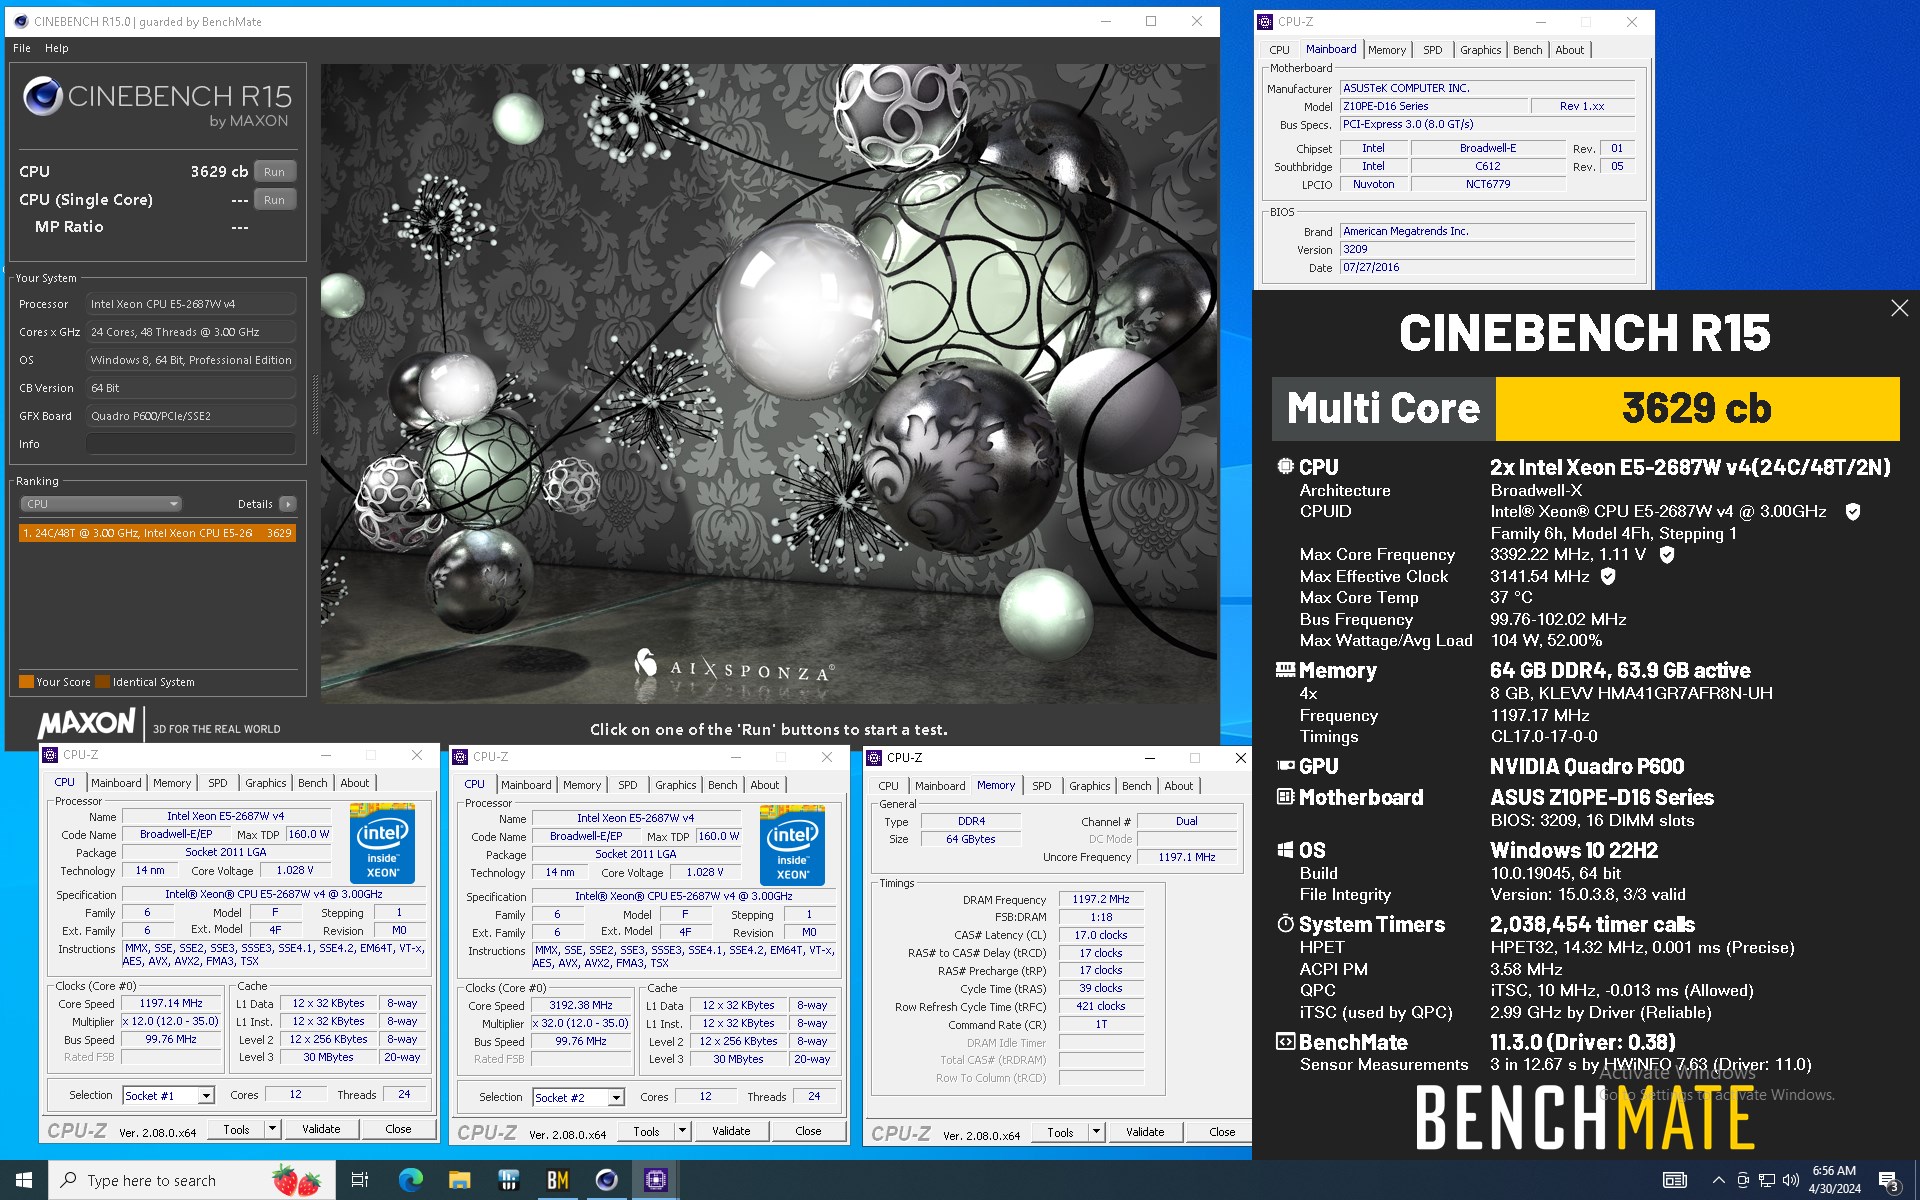Click the Memory module icon in BenchMate panel

1285,670
